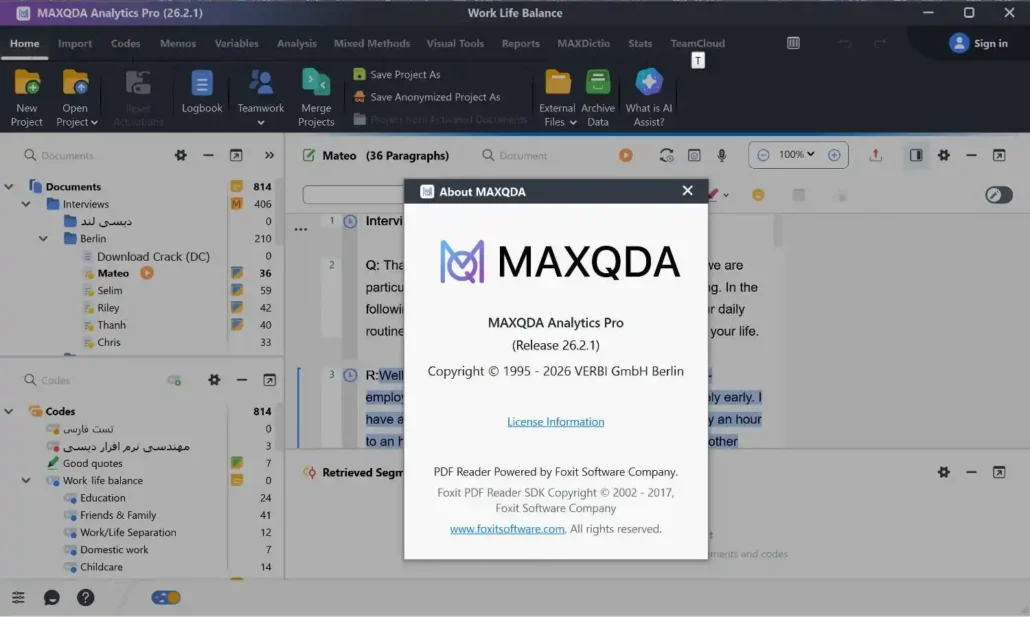The image size is (1030, 617).
Task: Open the 100% zoom dropdown
Action: click(797, 154)
